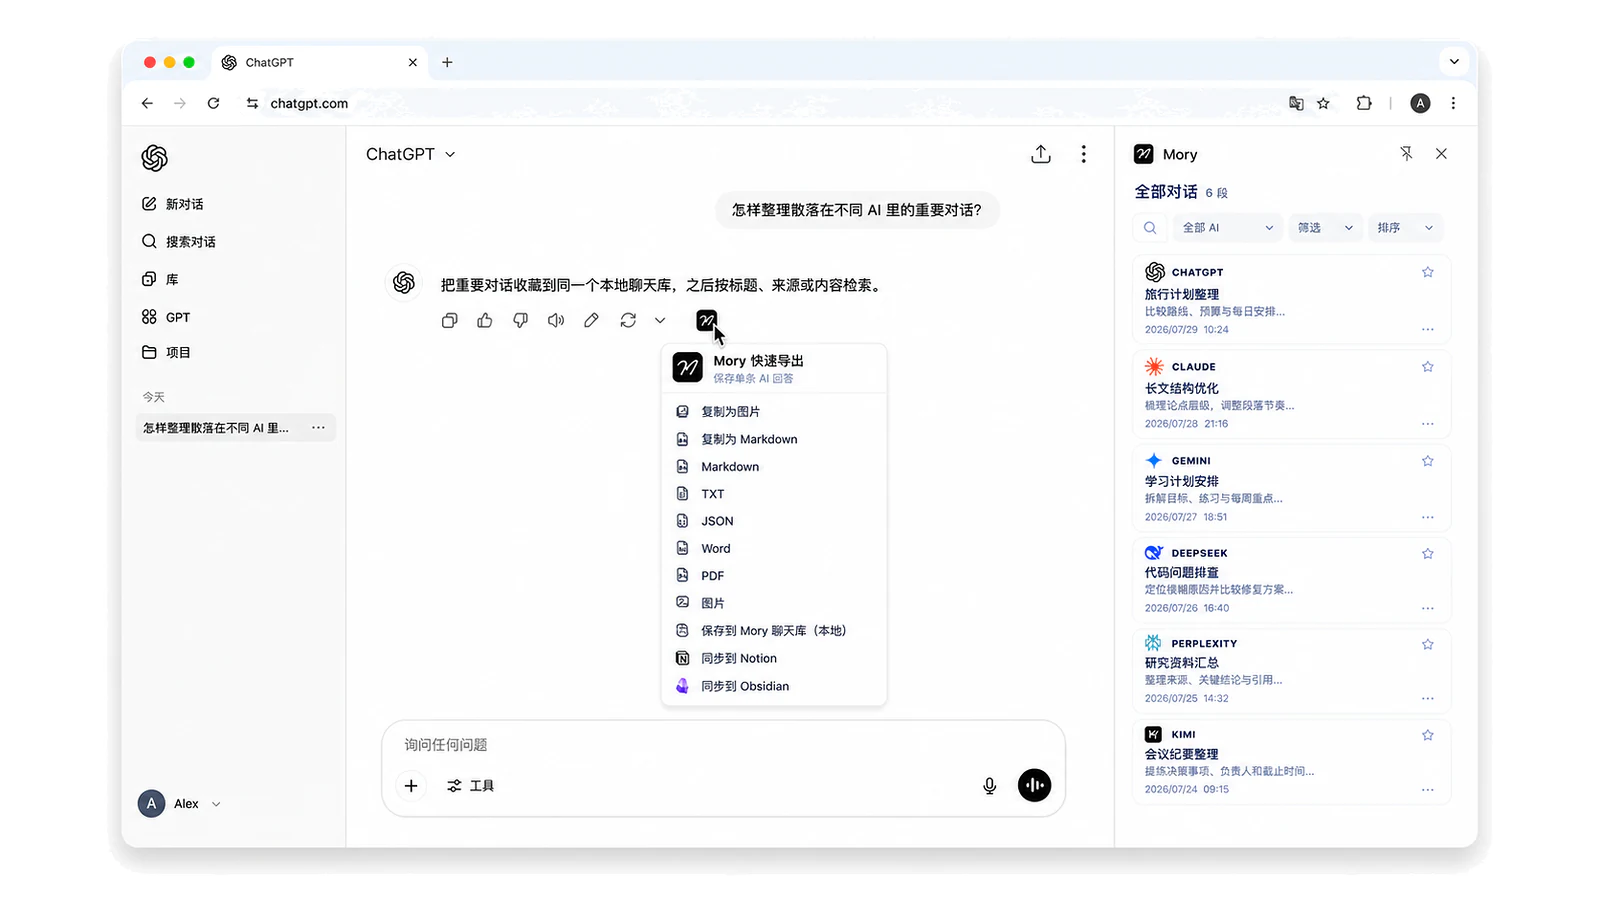Star the Perplexity 研究资料汇总 conversation
Viewport: 1600px width, 900px height.
tap(1428, 644)
